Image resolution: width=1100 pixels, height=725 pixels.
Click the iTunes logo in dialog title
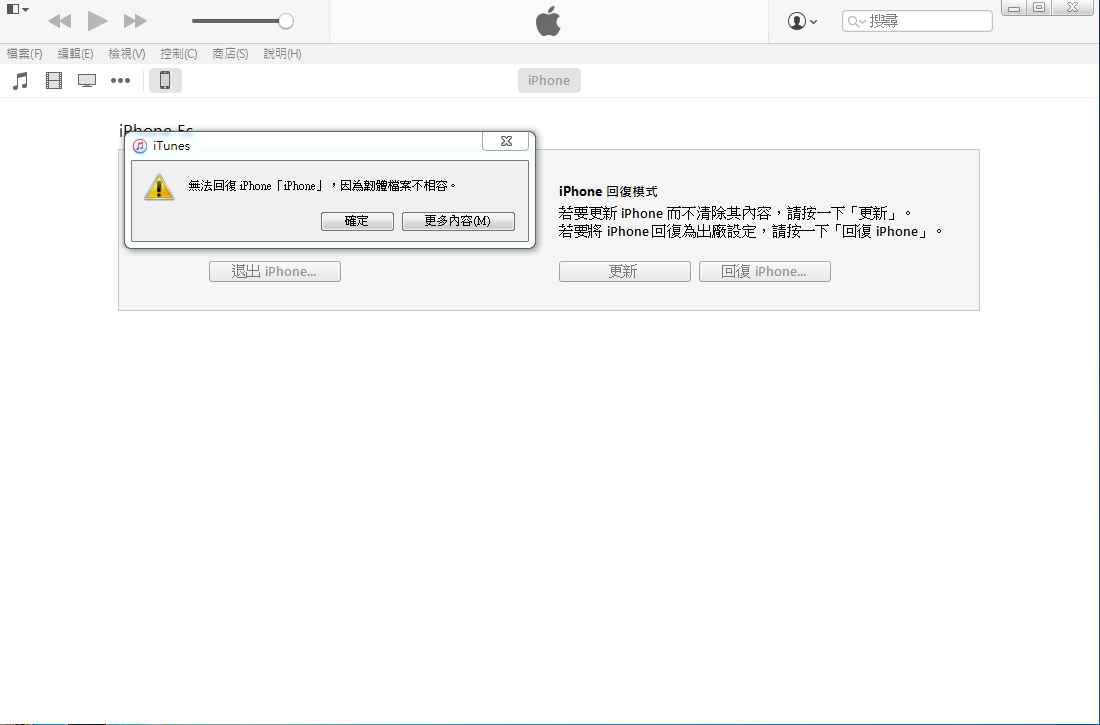click(140, 146)
